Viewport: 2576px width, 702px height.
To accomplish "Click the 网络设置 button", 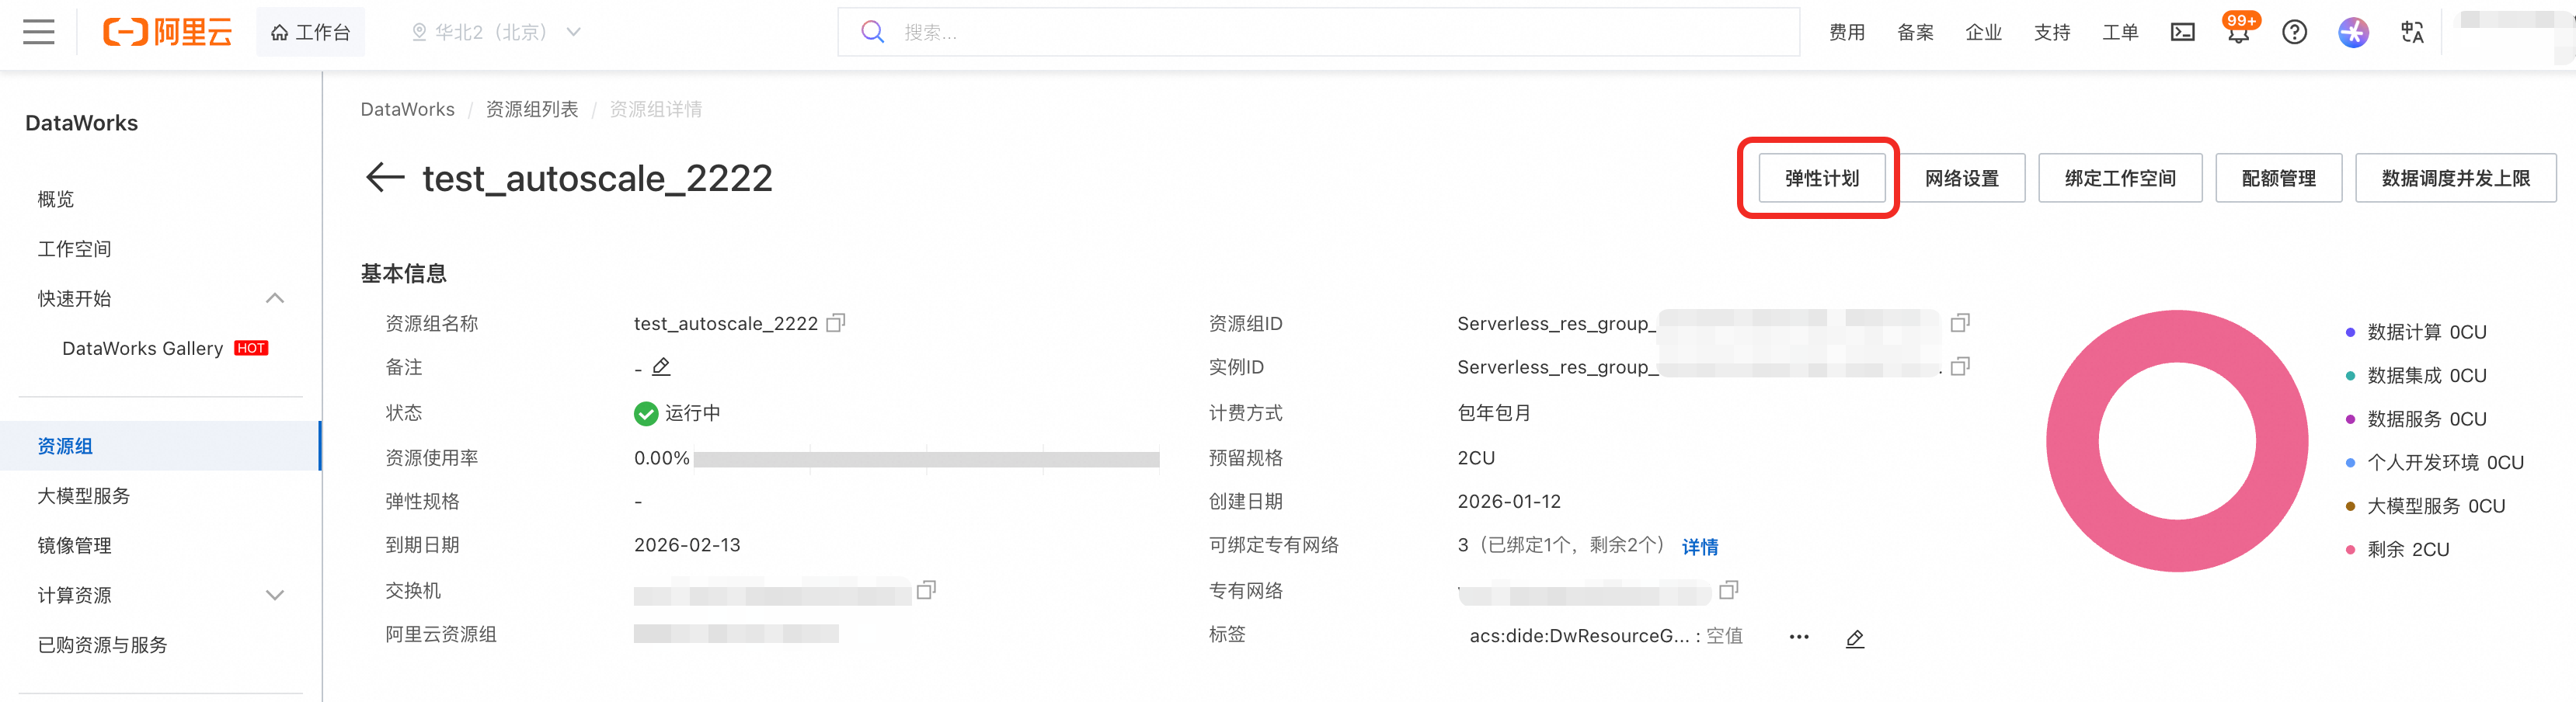I will 1962,178.
